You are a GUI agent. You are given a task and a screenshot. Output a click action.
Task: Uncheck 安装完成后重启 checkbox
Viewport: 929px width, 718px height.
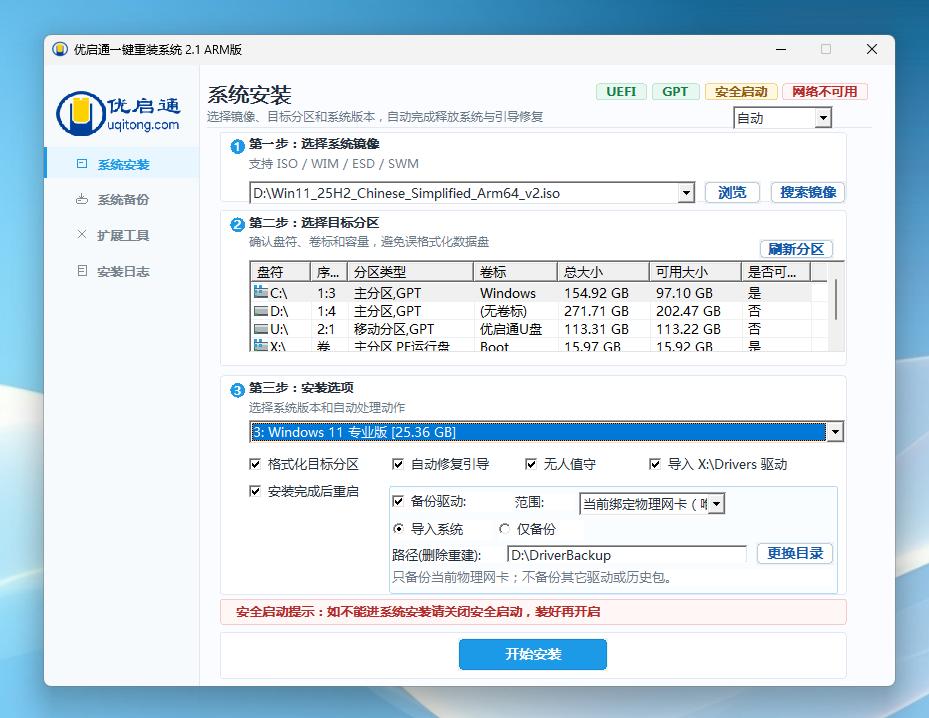tap(255, 491)
